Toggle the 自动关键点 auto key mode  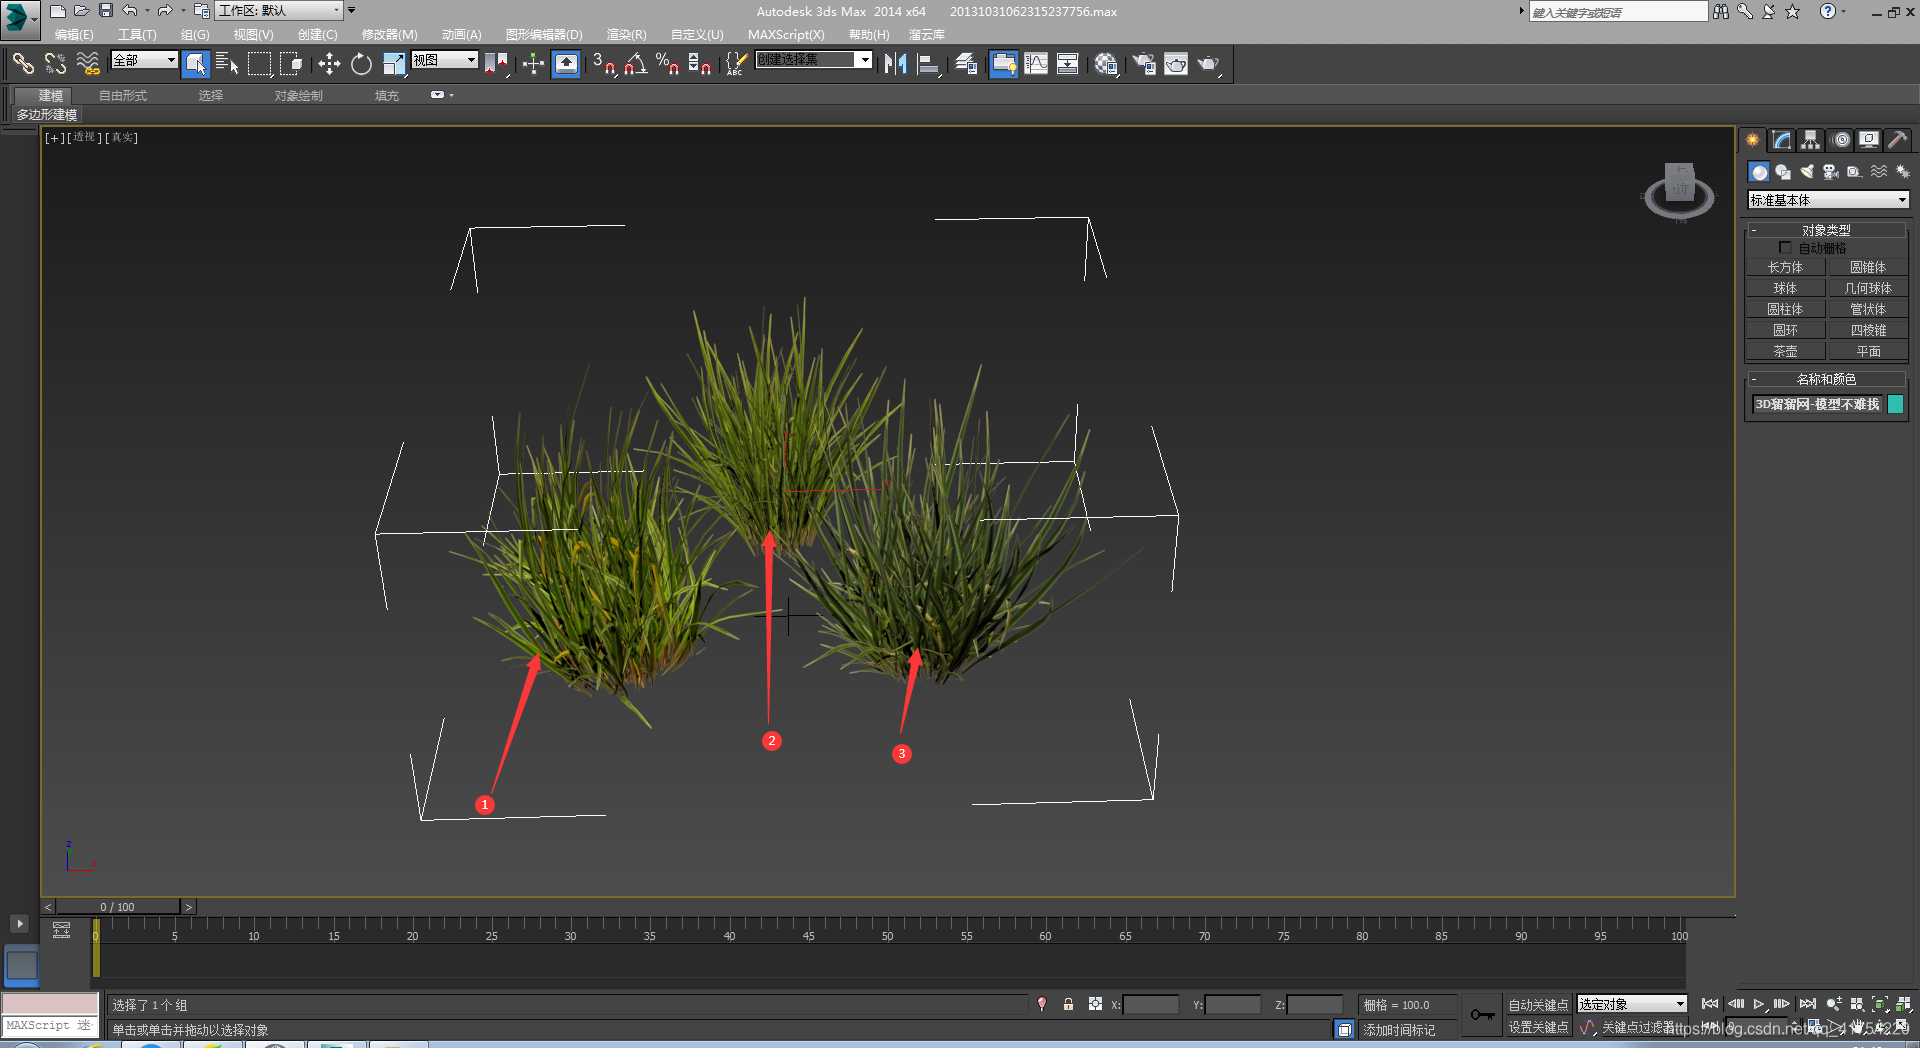pos(1538,1005)
